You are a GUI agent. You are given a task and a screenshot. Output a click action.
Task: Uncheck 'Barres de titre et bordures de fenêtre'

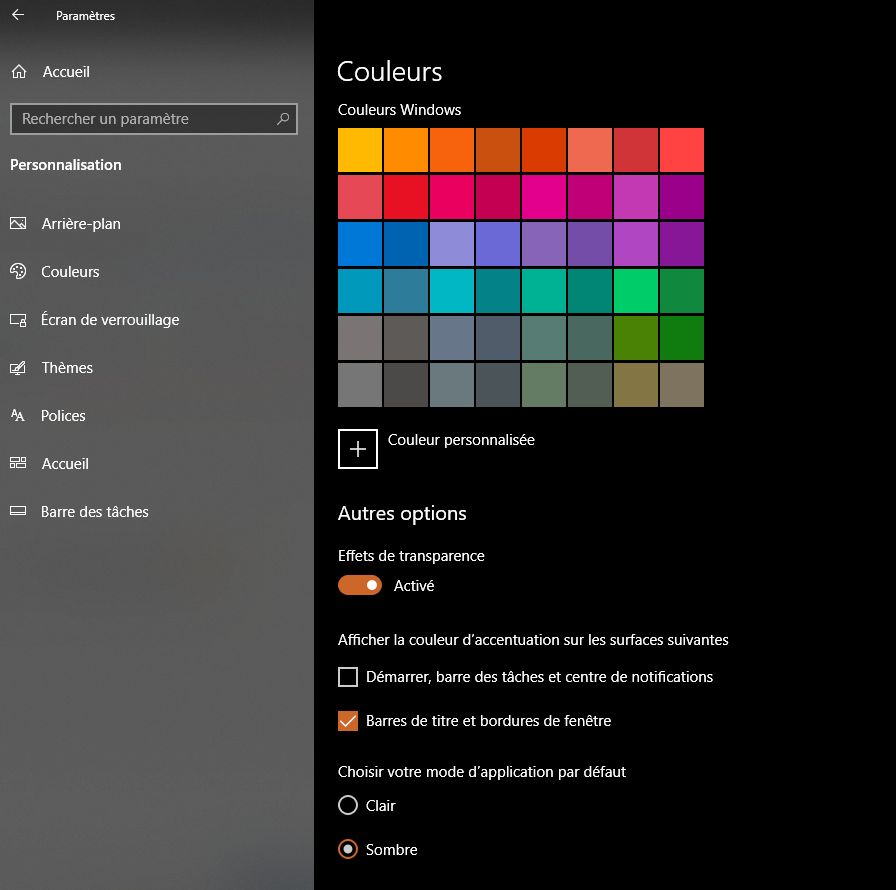point(348,721)
